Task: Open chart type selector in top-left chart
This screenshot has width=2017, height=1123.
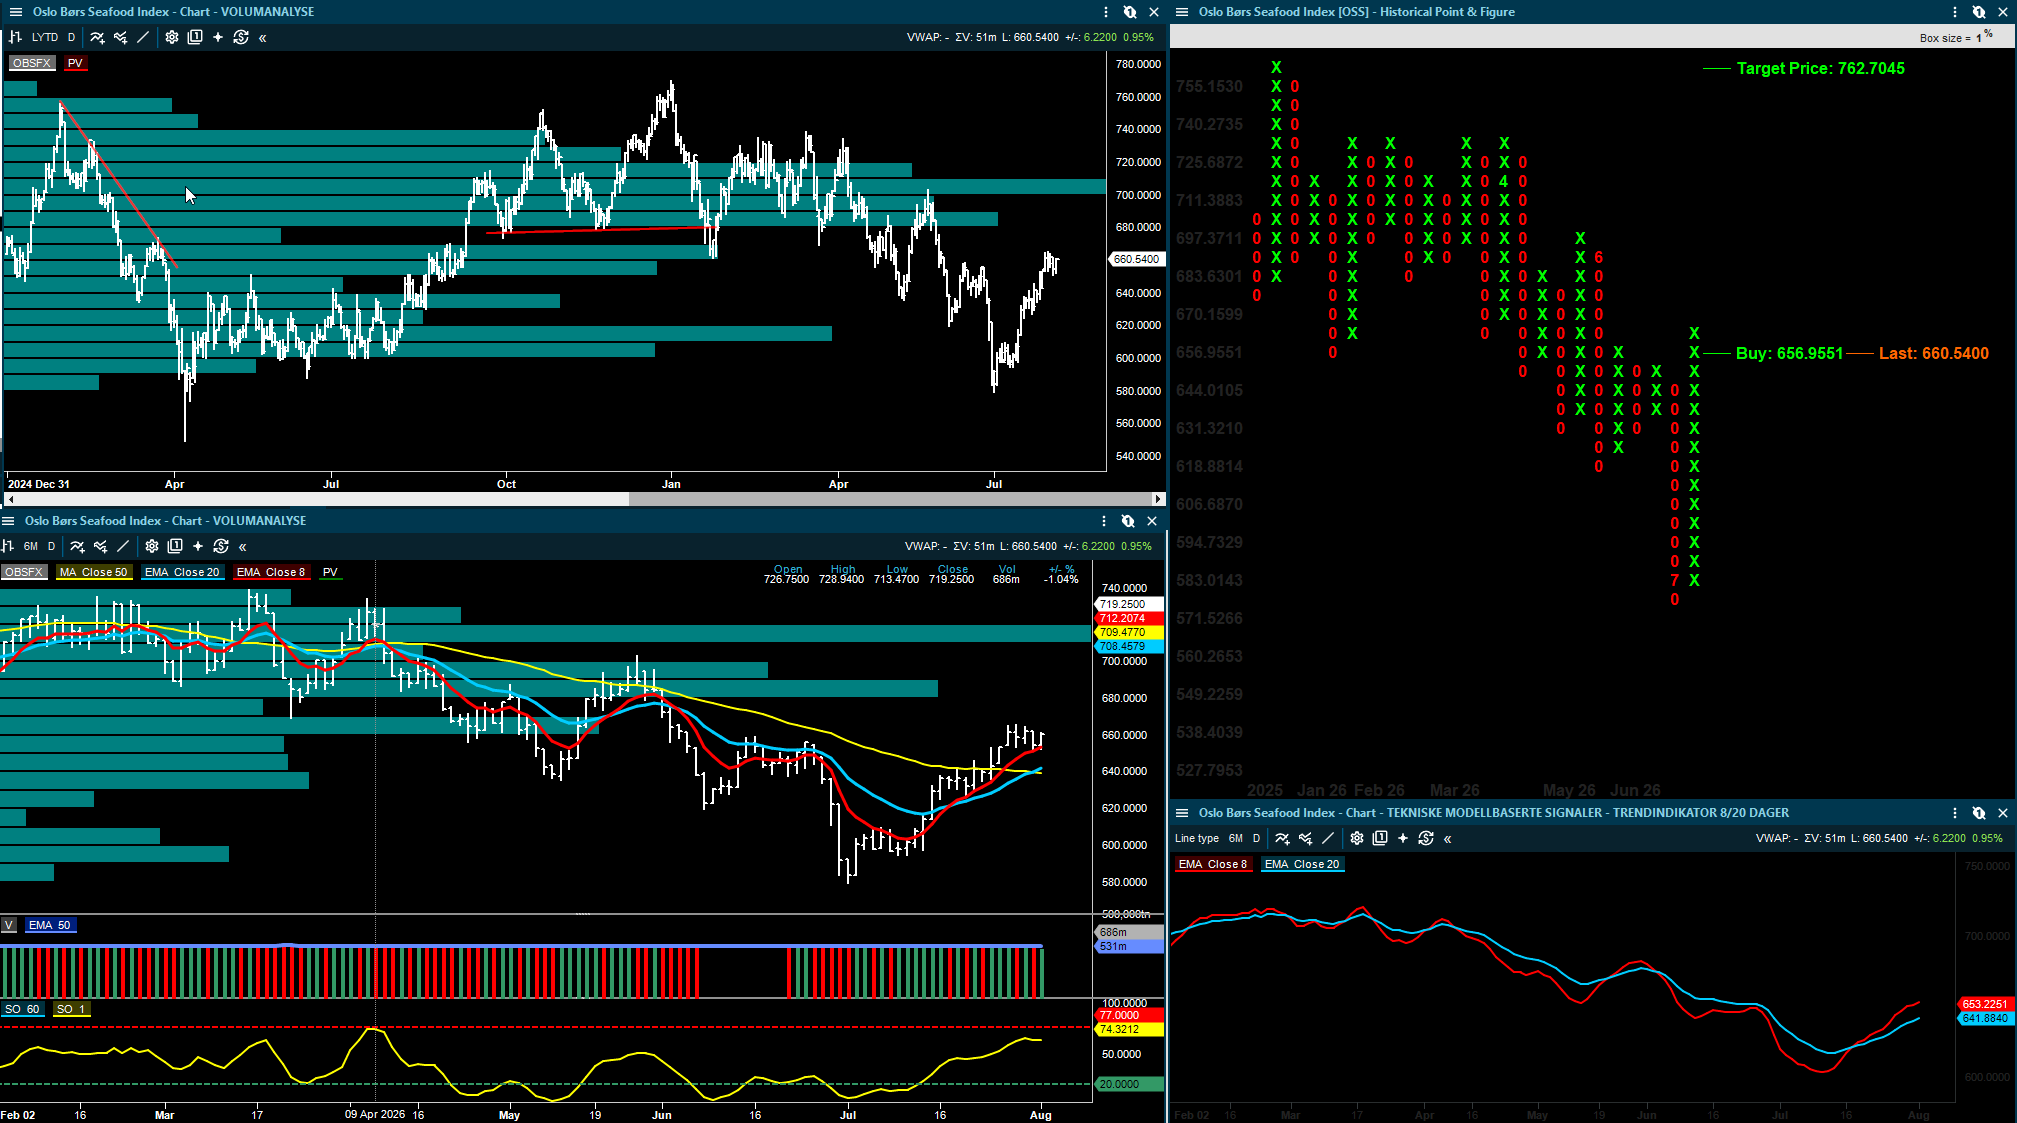Action: point(16,37)
